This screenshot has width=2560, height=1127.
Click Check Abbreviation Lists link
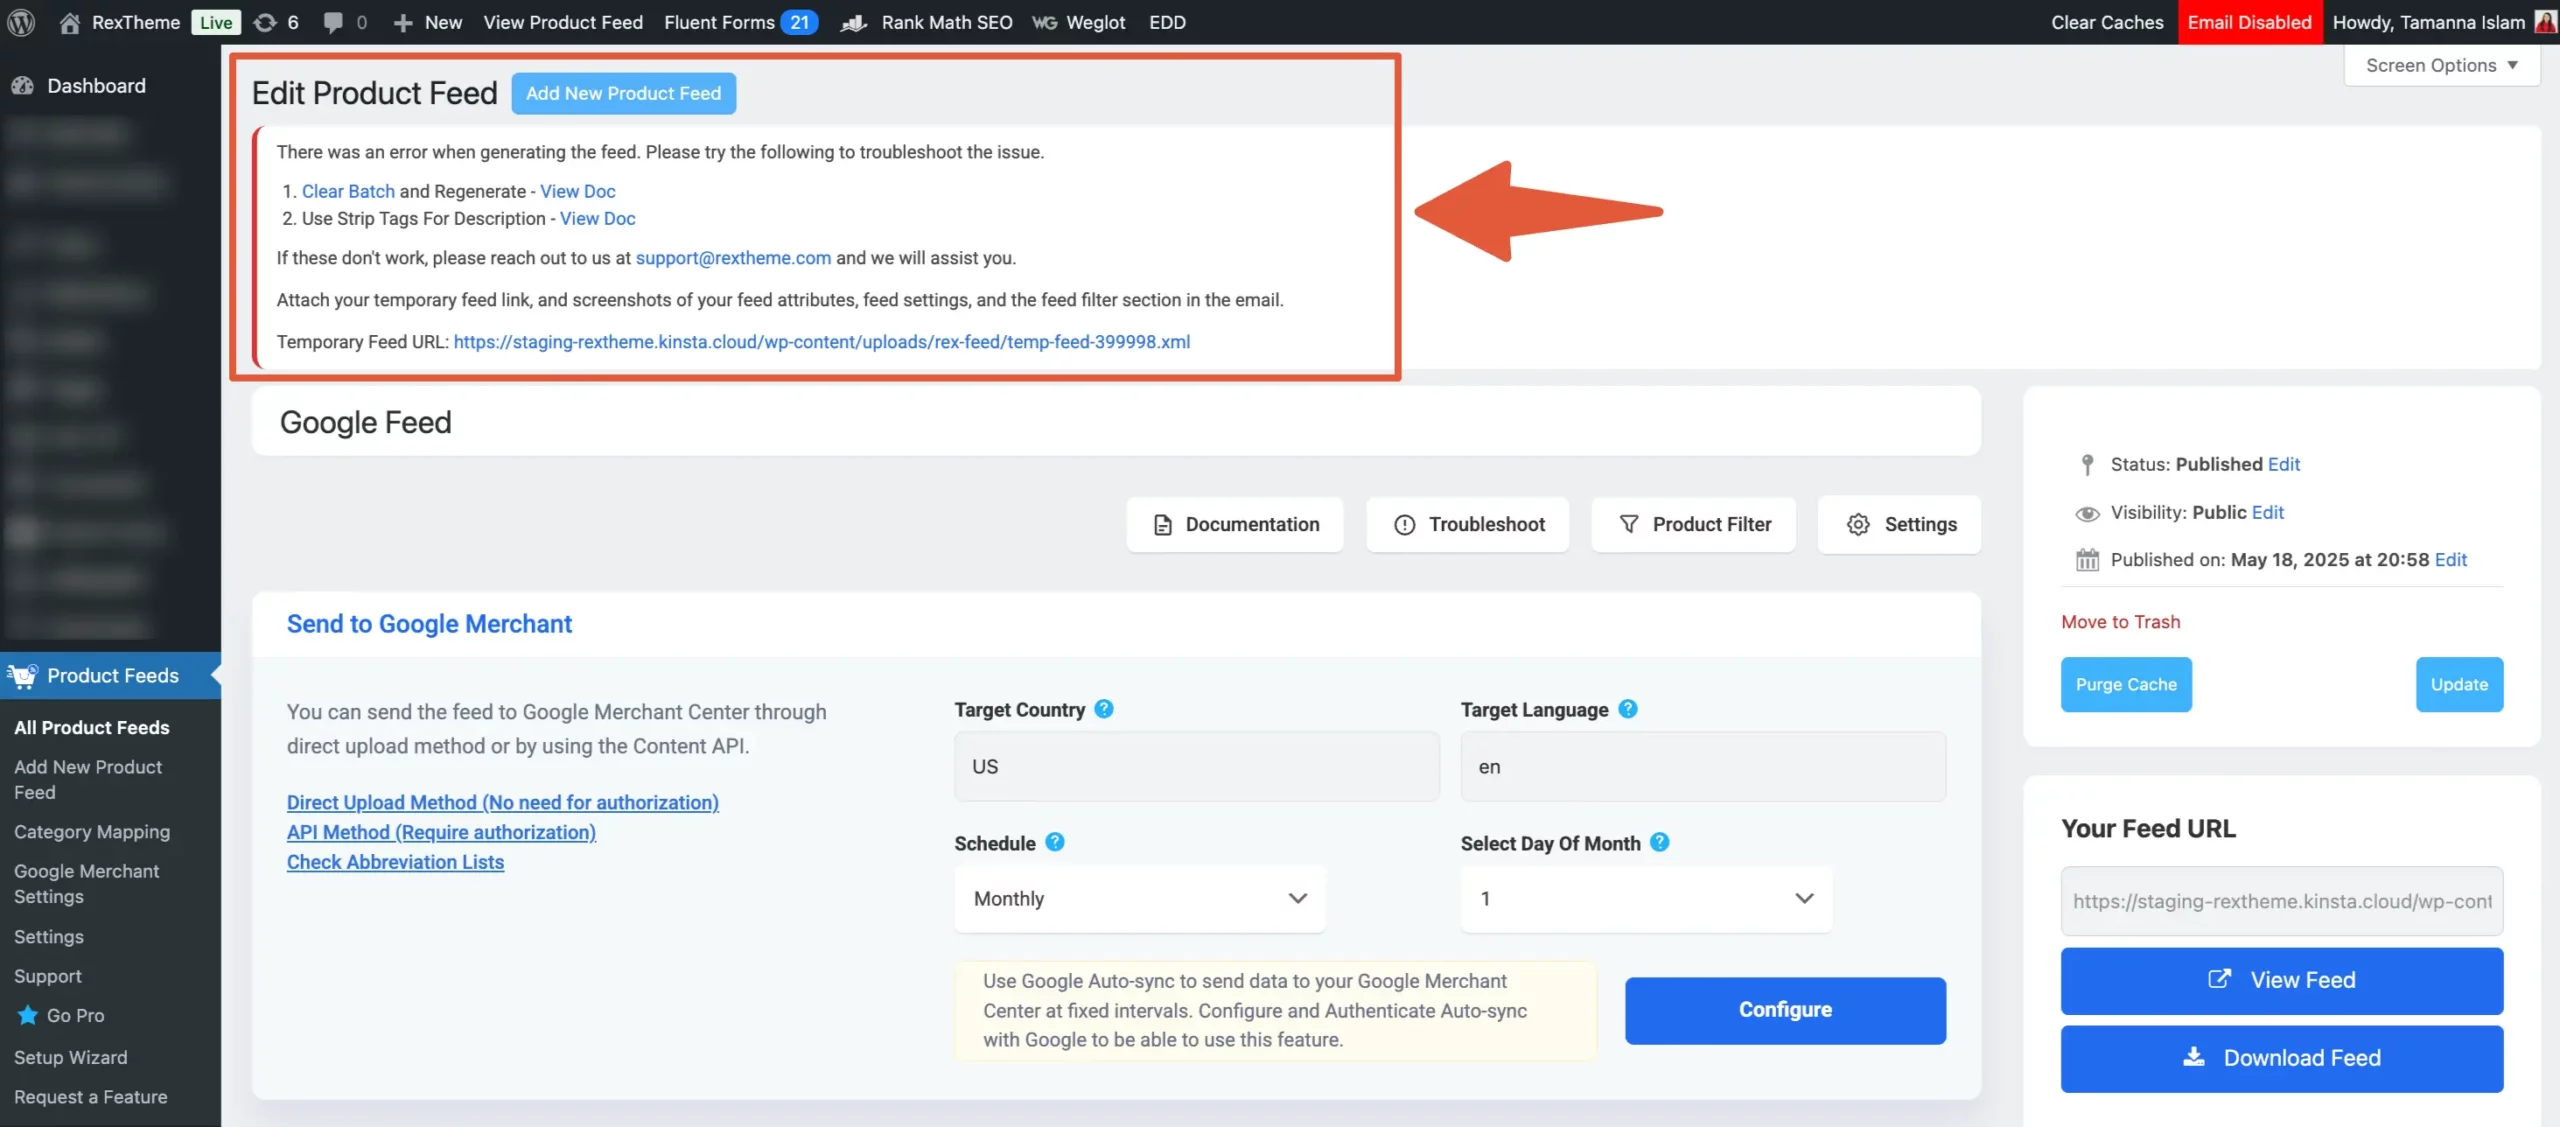[395, 862]
